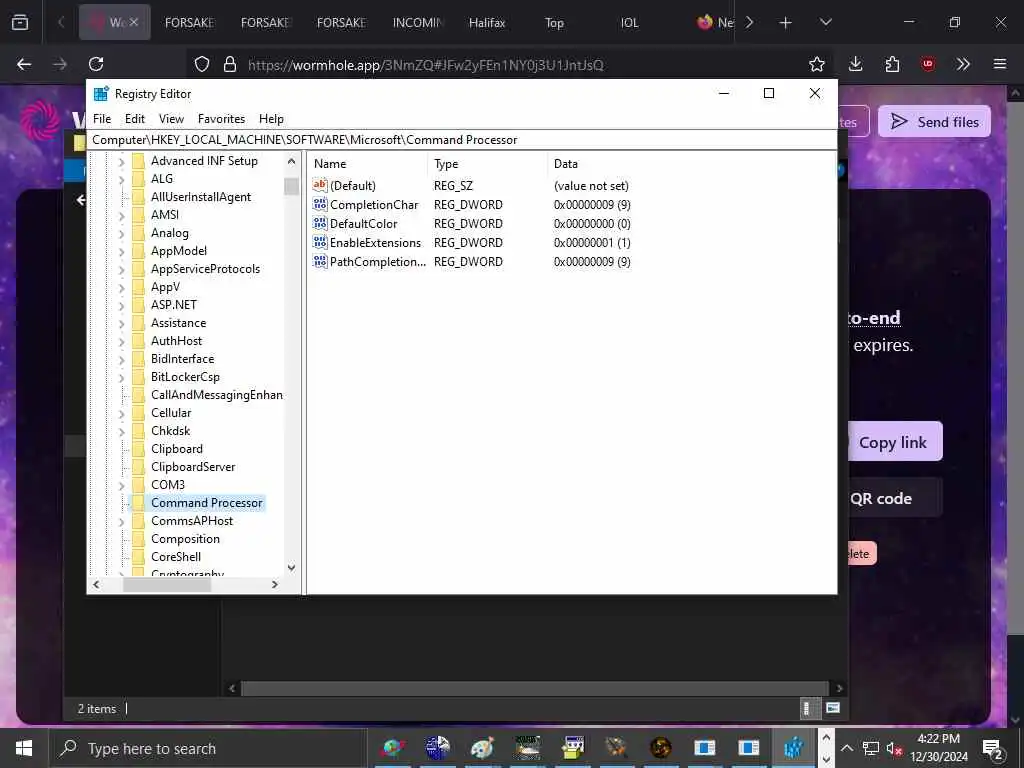The width and height of the screenshot is (1024, 768).
Task: Click the tracking protection shield icon
Action: [x=202, y=64]
